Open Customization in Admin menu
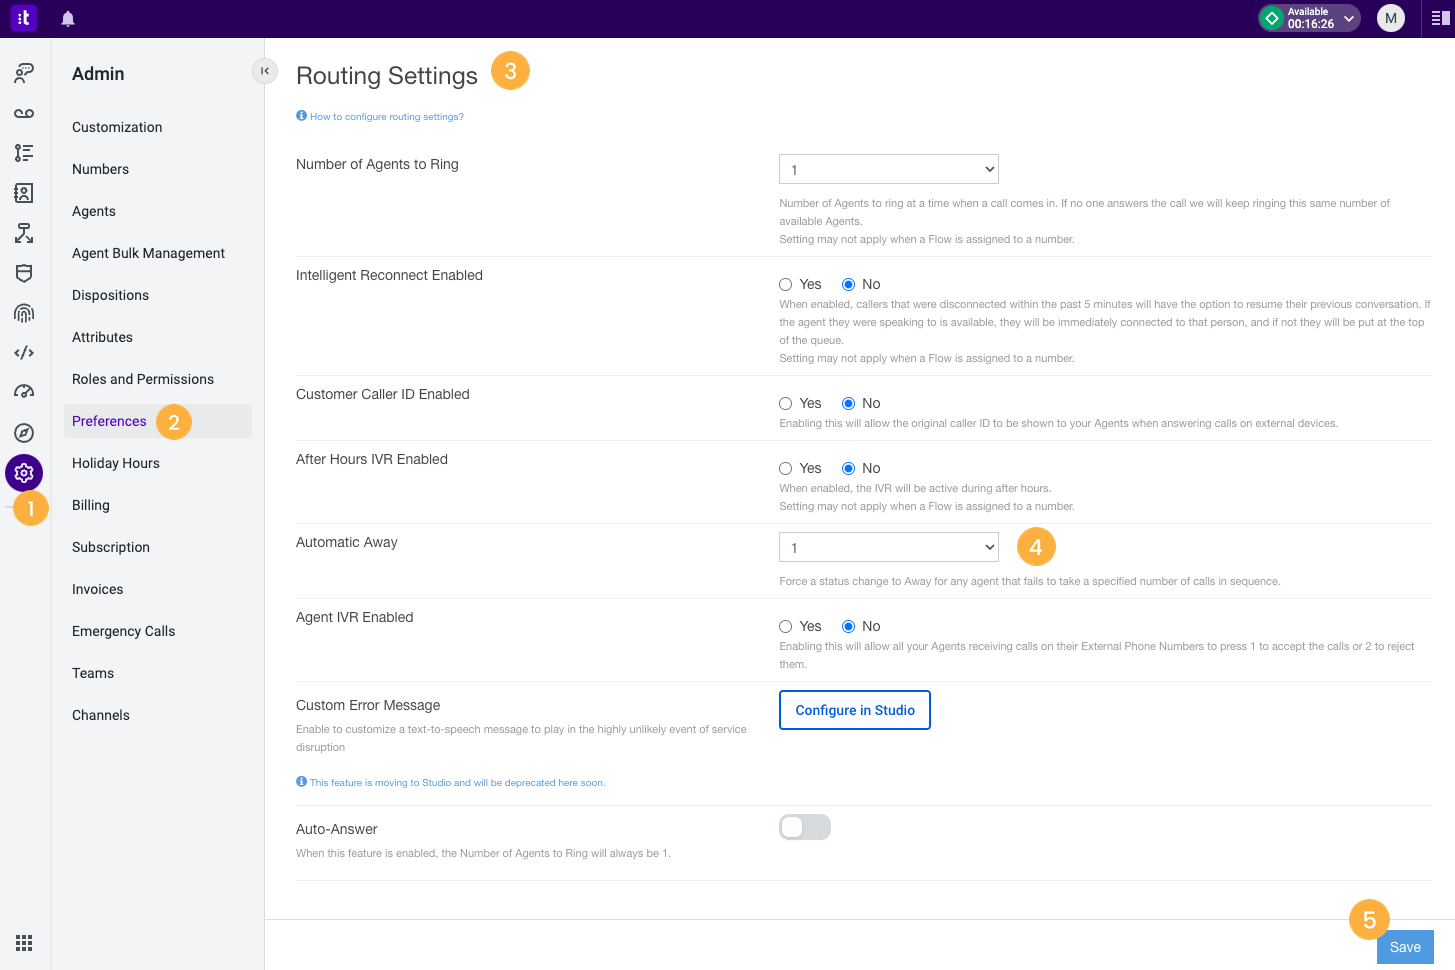Screen dimensions: 1455x970 tap(117, 127)
